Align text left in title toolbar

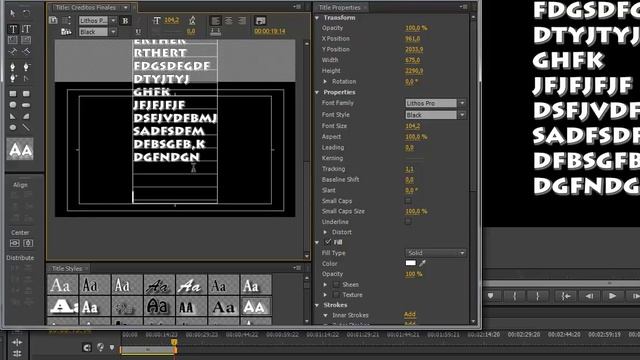click(x=216, y=20)
